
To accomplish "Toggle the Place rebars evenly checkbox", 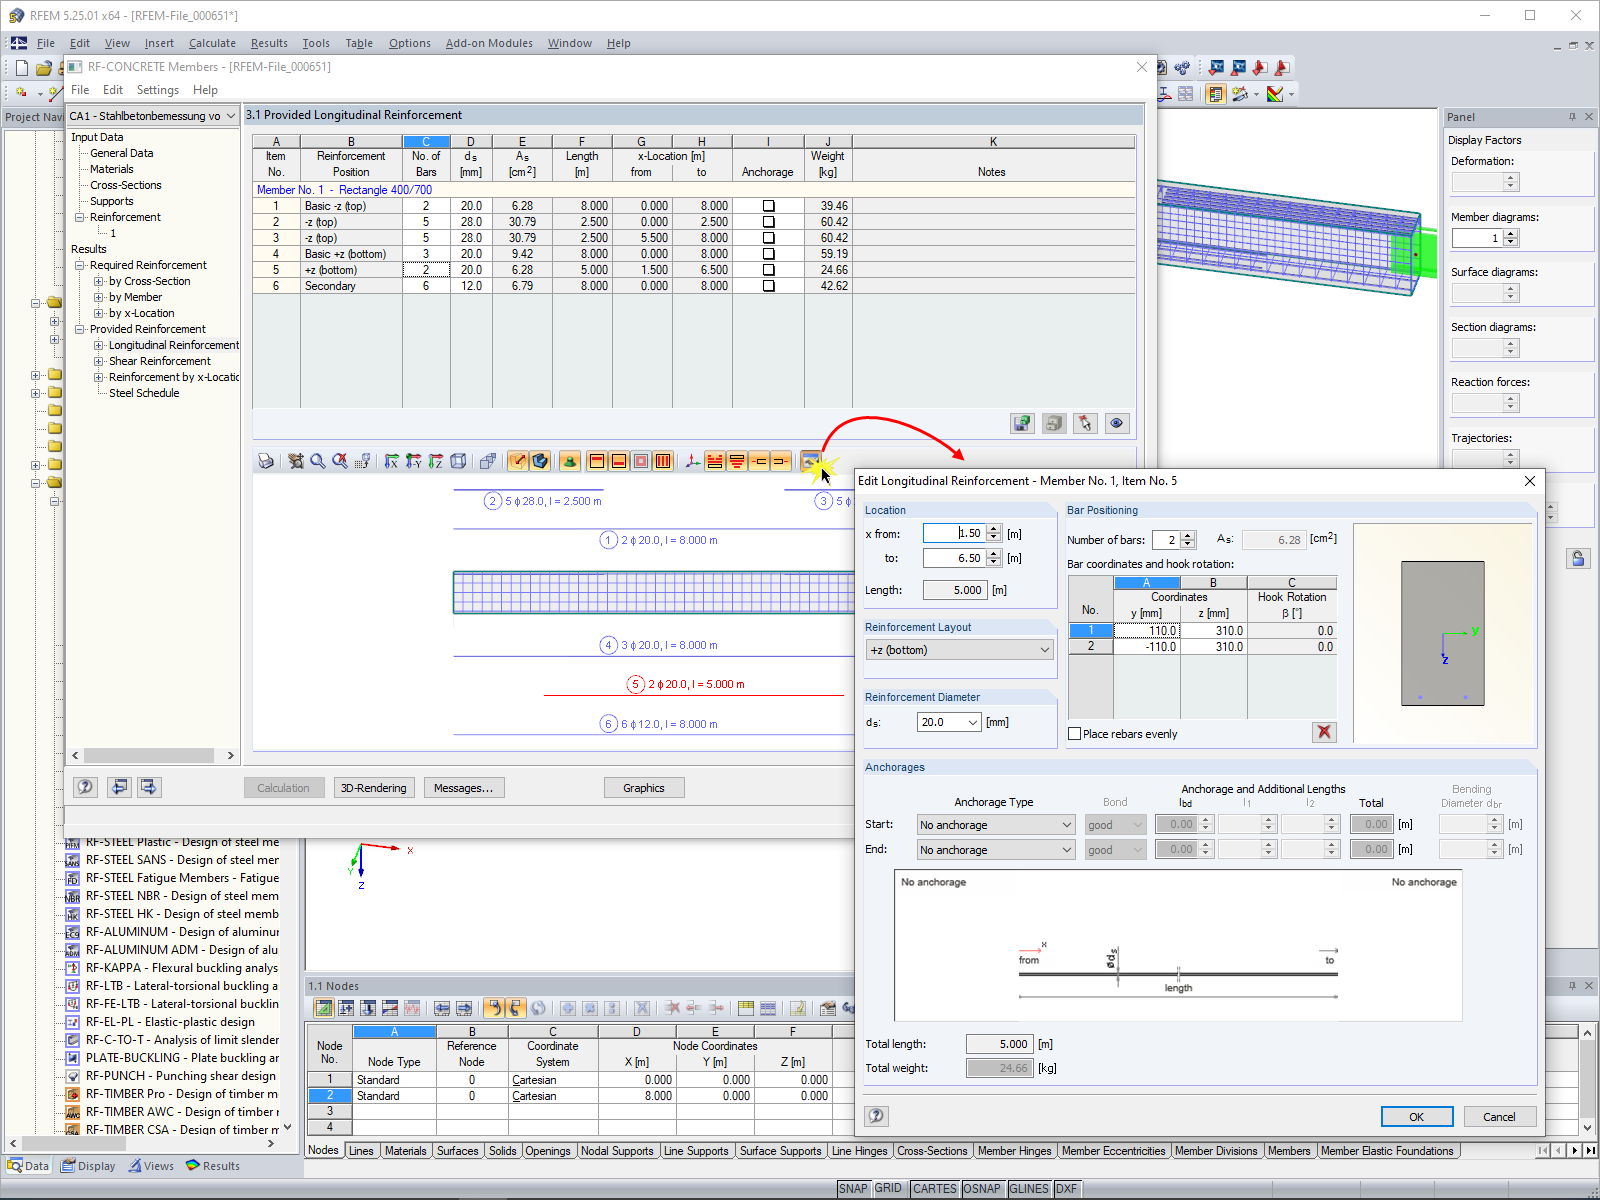I will click(x=1075, y=733).
